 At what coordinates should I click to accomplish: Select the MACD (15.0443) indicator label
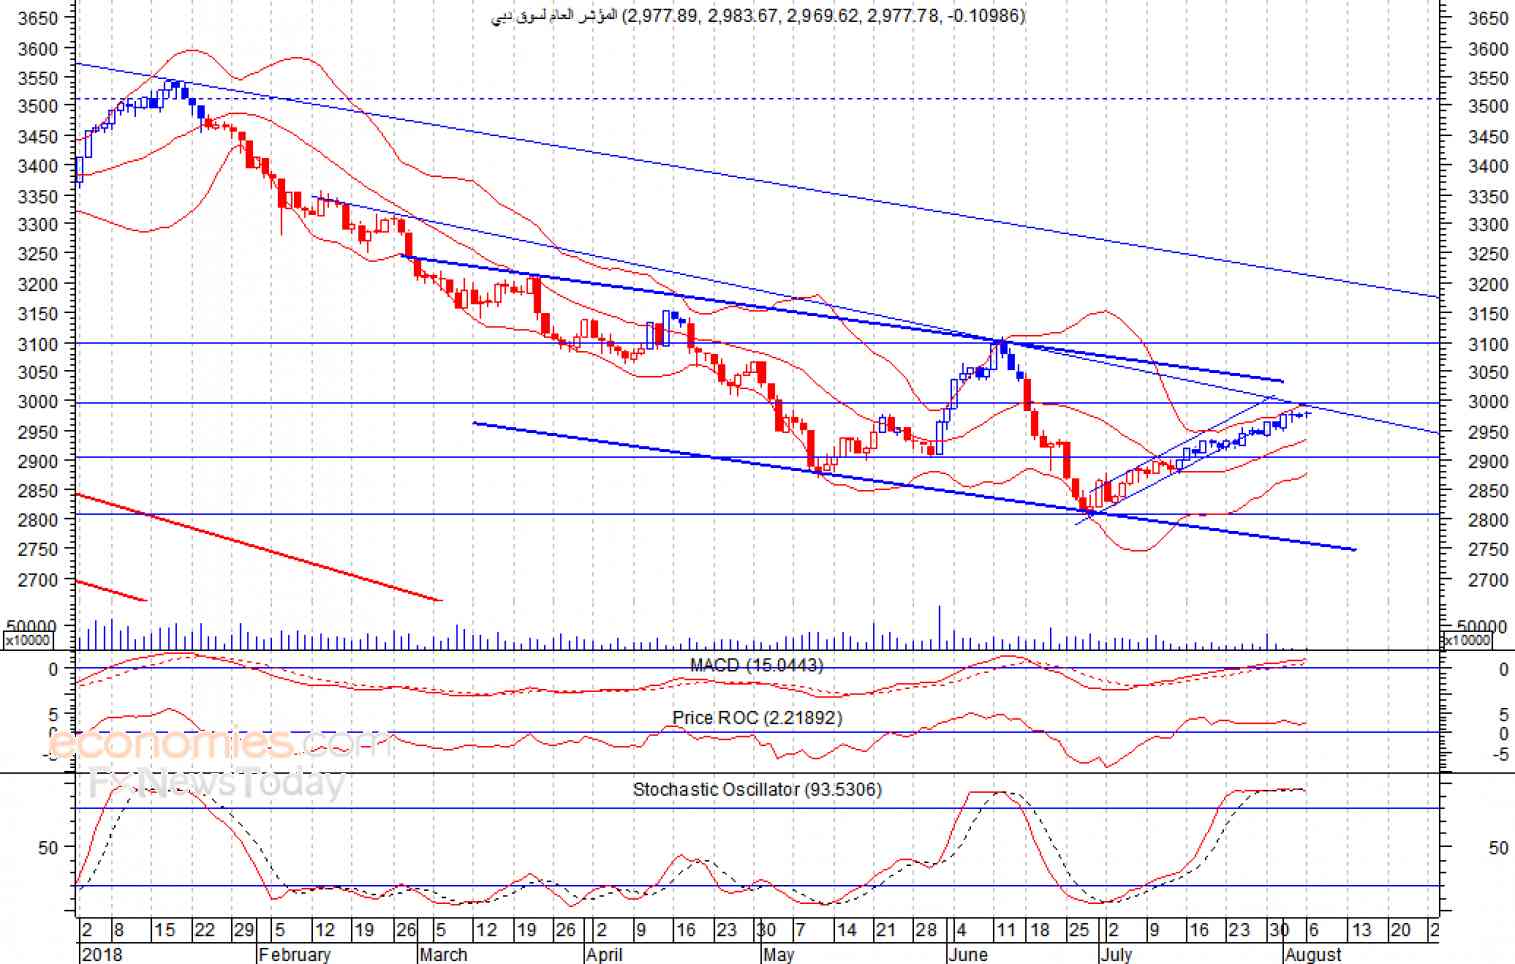click(x=756, y=665)
